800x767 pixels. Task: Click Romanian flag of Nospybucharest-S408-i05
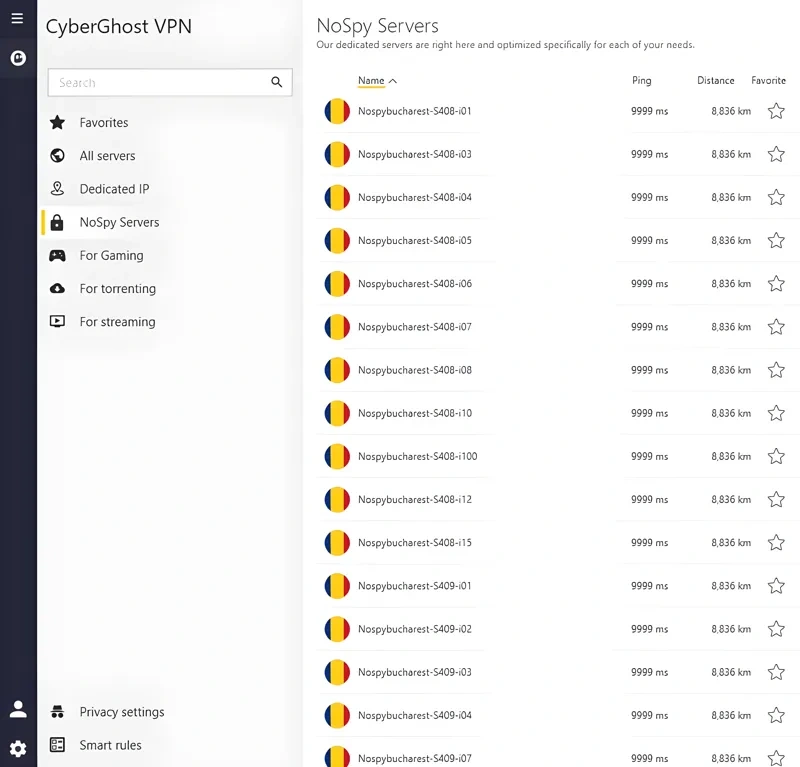pos(337,240)
